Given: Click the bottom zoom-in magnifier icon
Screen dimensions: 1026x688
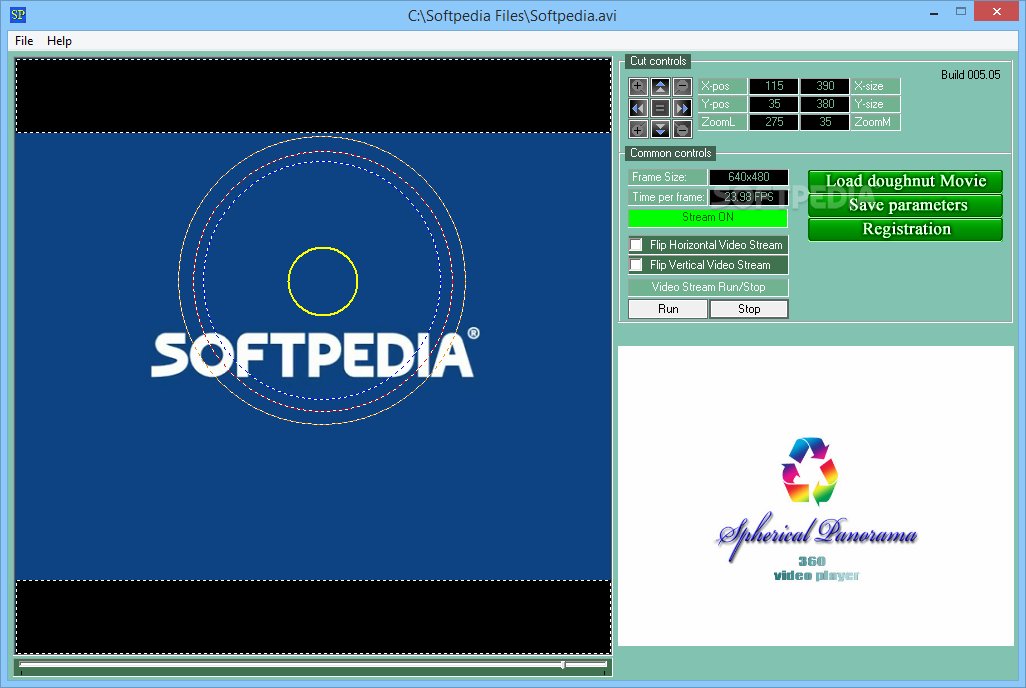Looking at the screenshot, I should [x=638, y=130].
